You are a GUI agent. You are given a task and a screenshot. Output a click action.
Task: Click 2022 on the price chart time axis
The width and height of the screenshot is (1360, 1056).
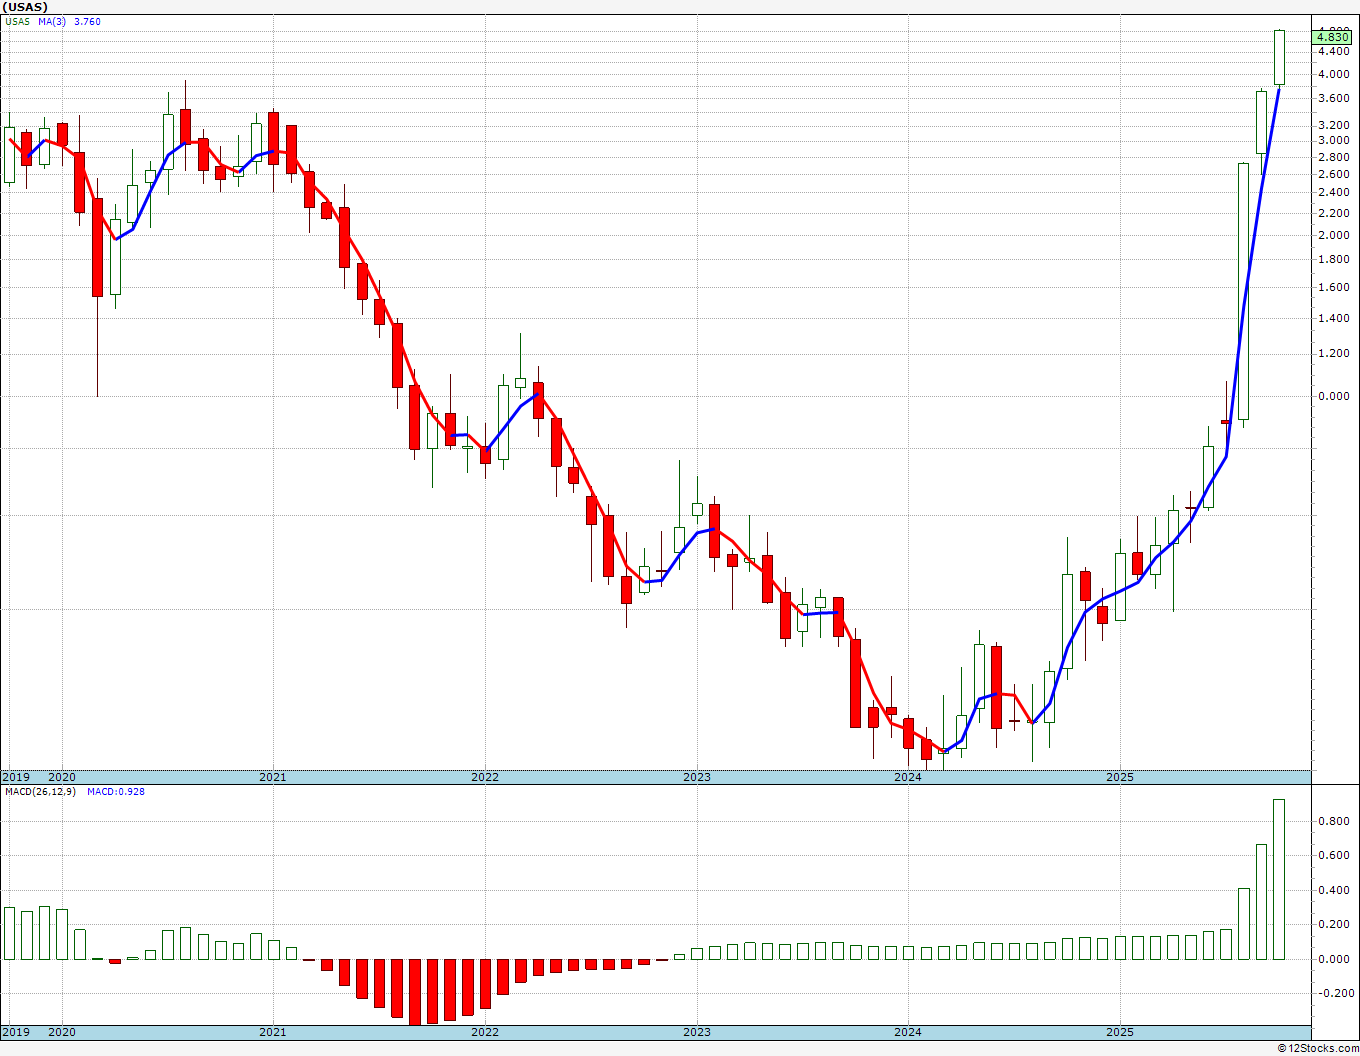click(485, 777)
